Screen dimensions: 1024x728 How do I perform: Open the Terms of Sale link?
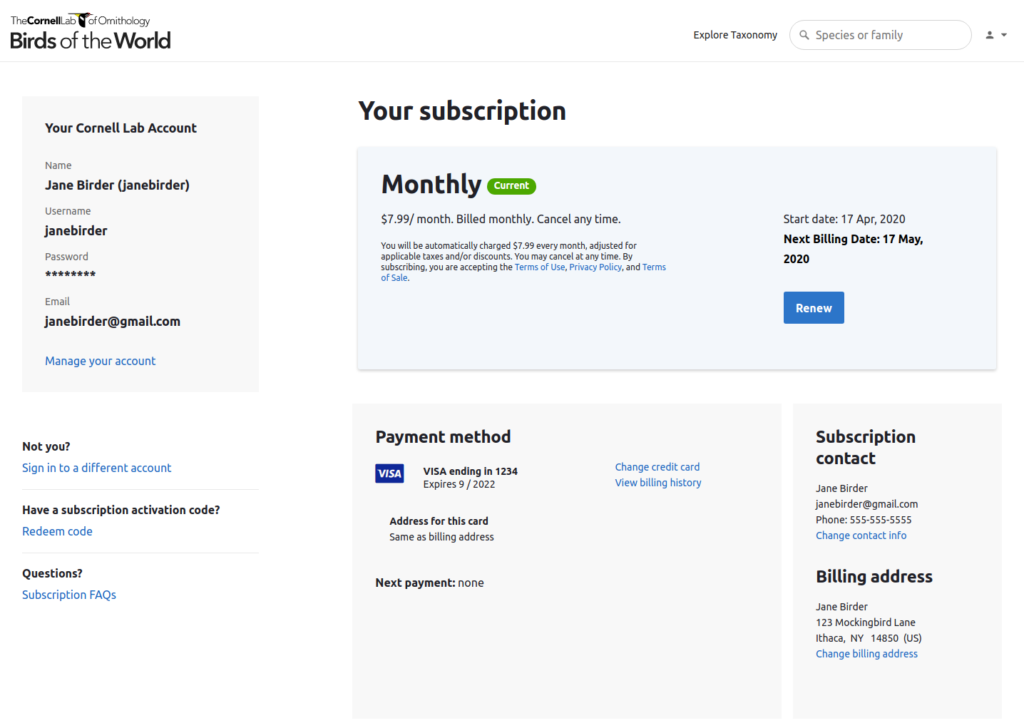pyautogui.click(x=654, y=267)
